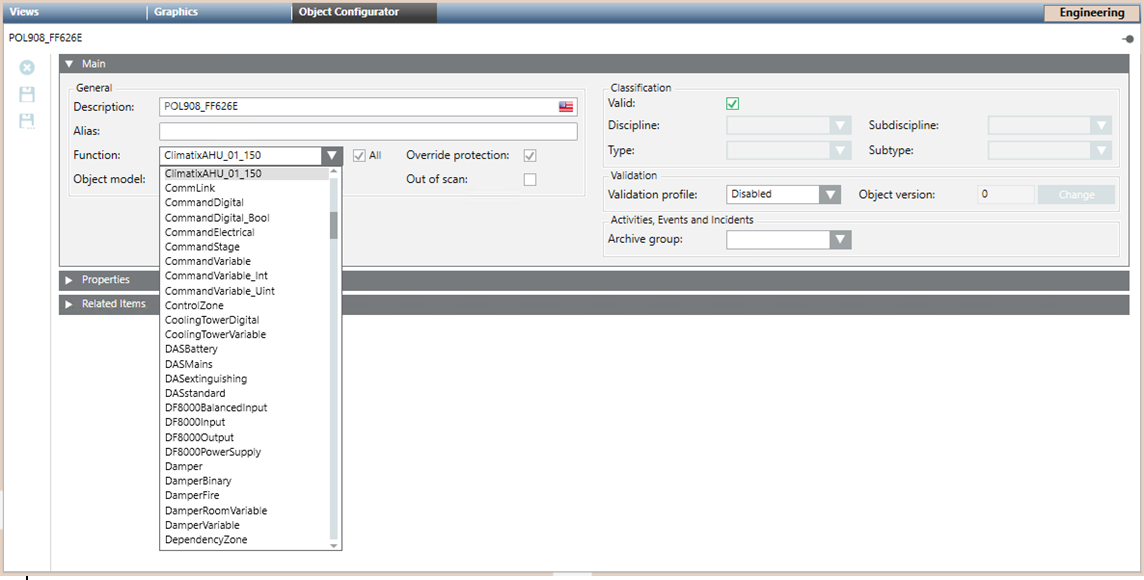
Task: Expand the Related Items section
Action: (110, 303)
